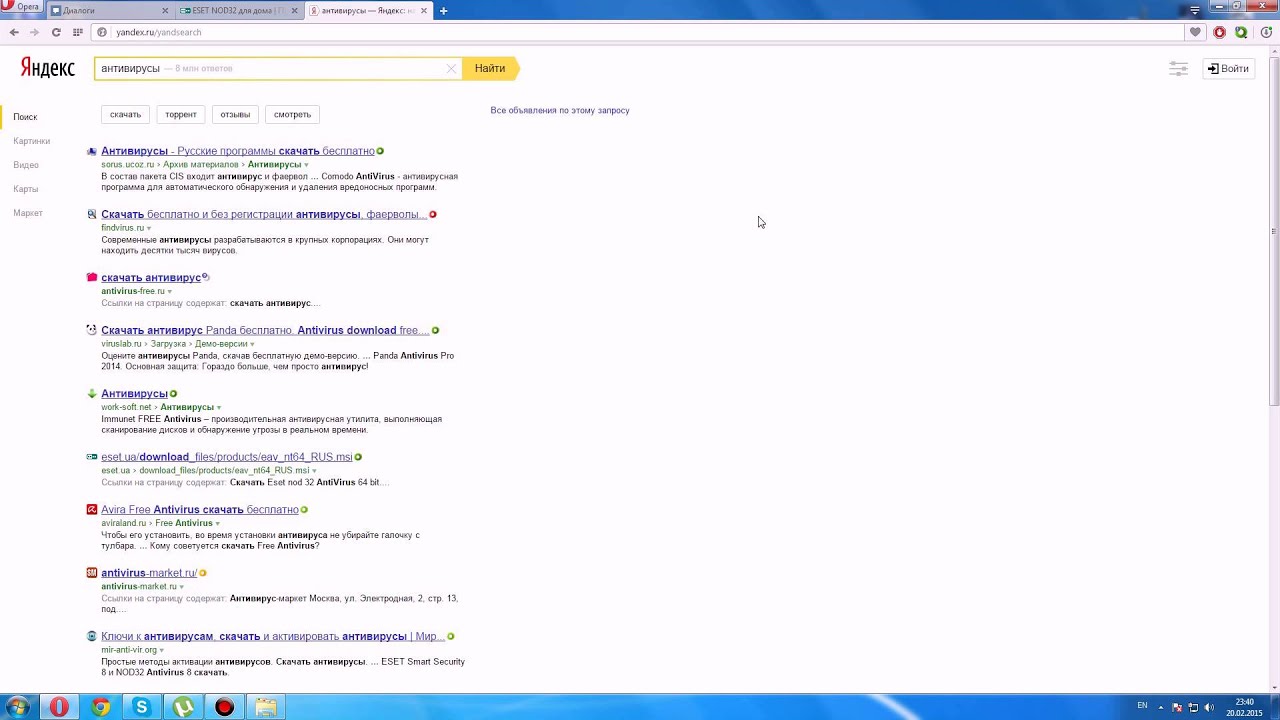Select Видео in left sidebar
The image size is (1280, 720).
[26, 165]
